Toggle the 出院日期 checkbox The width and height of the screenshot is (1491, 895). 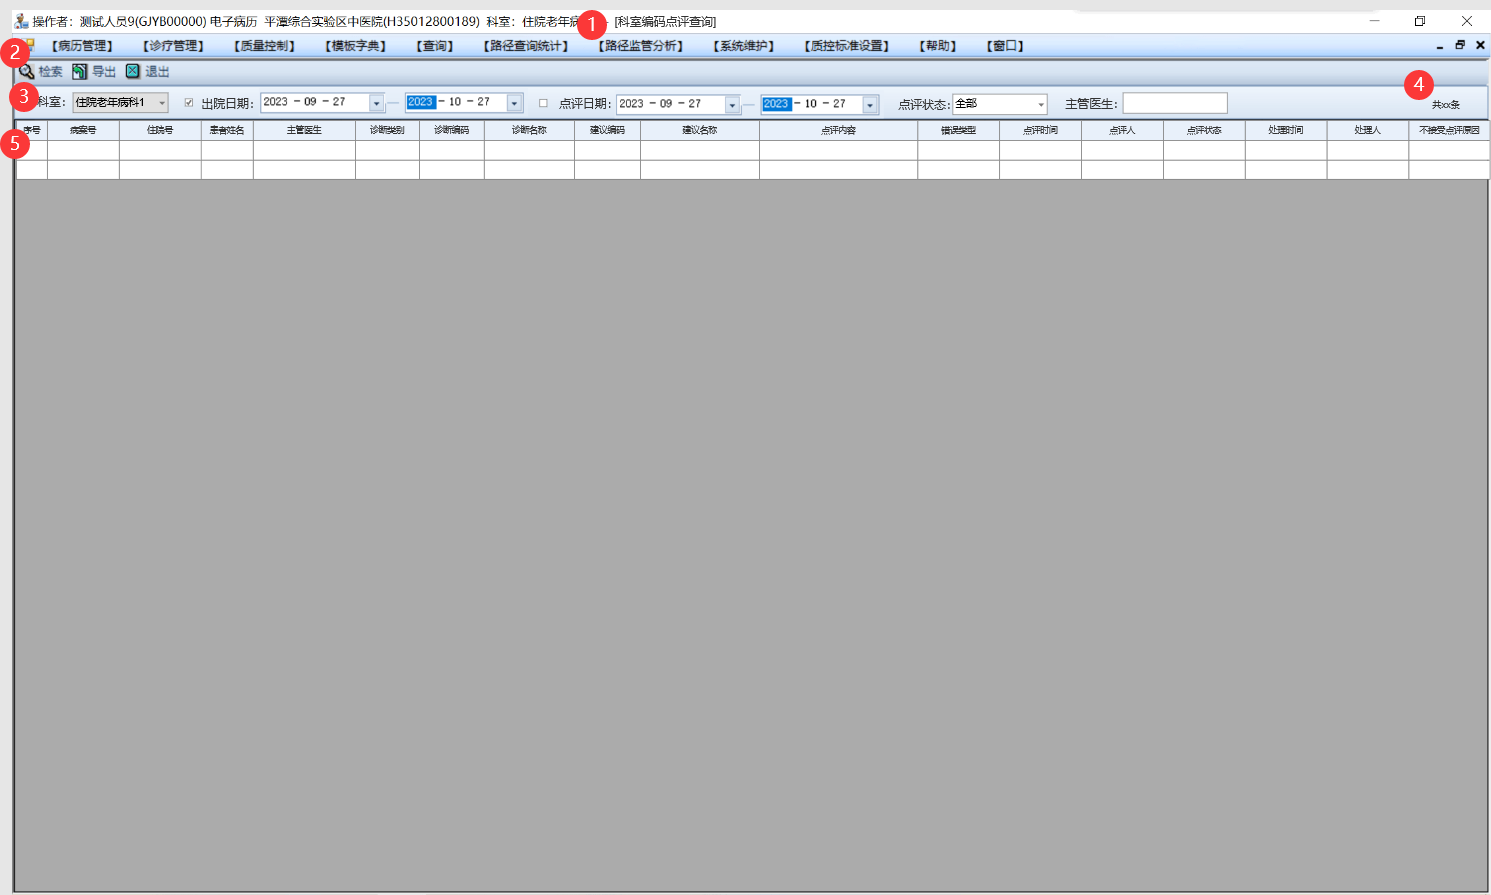tap(189, 103)
